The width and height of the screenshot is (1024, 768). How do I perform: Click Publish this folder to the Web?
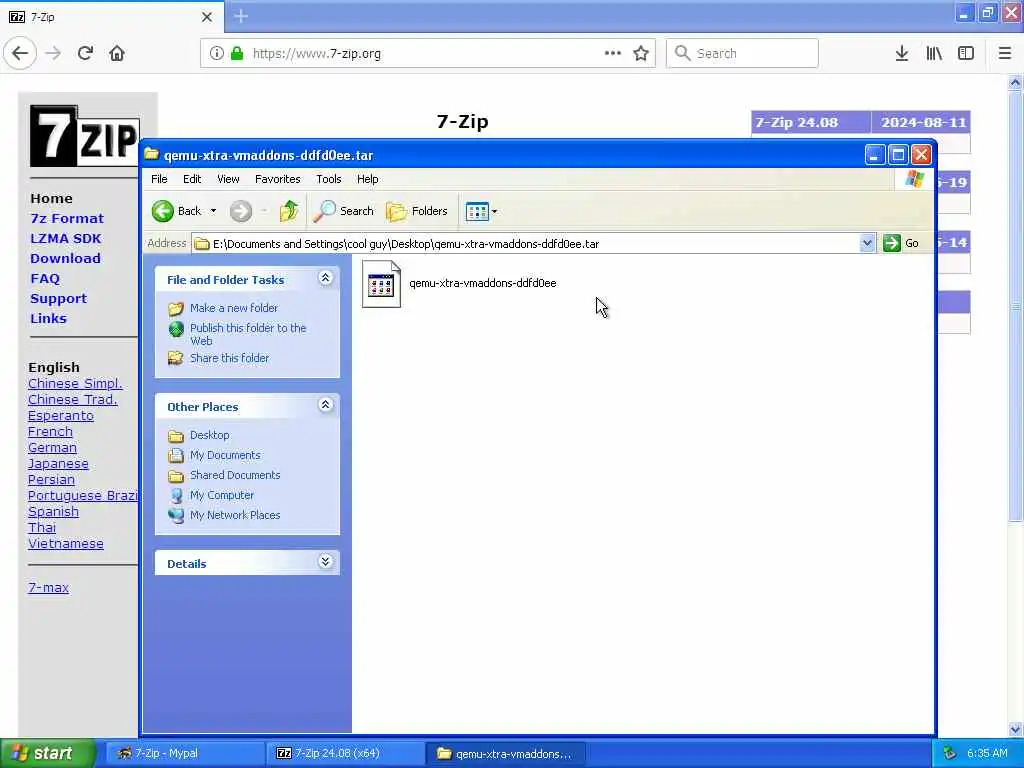248,334
